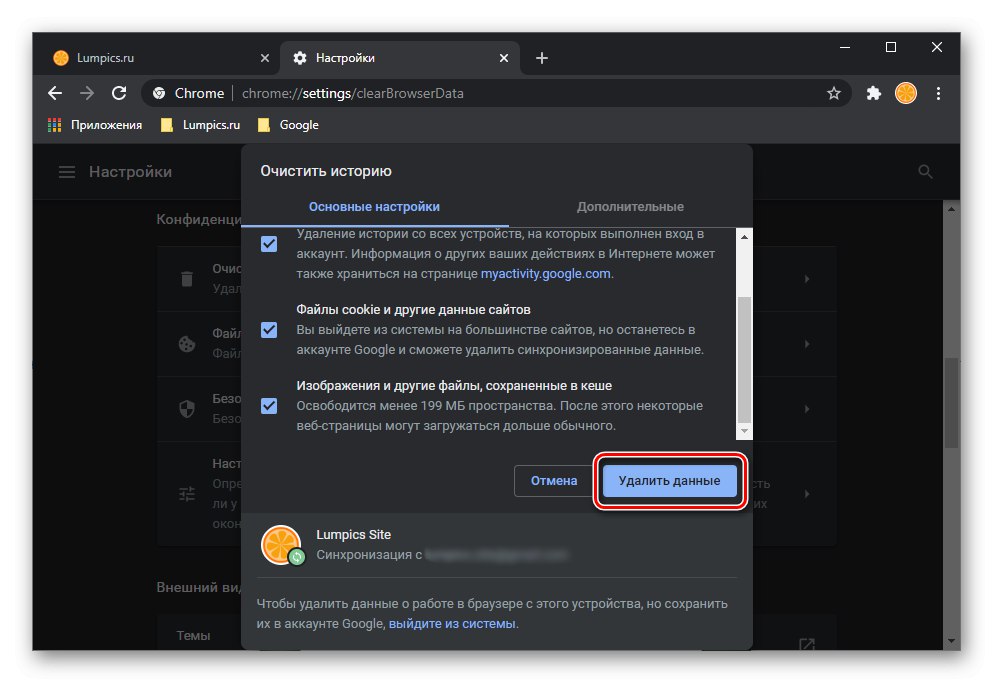Click the settings search magnifier icon
Screen dimensions: 993x683
(x=925, y=172)
